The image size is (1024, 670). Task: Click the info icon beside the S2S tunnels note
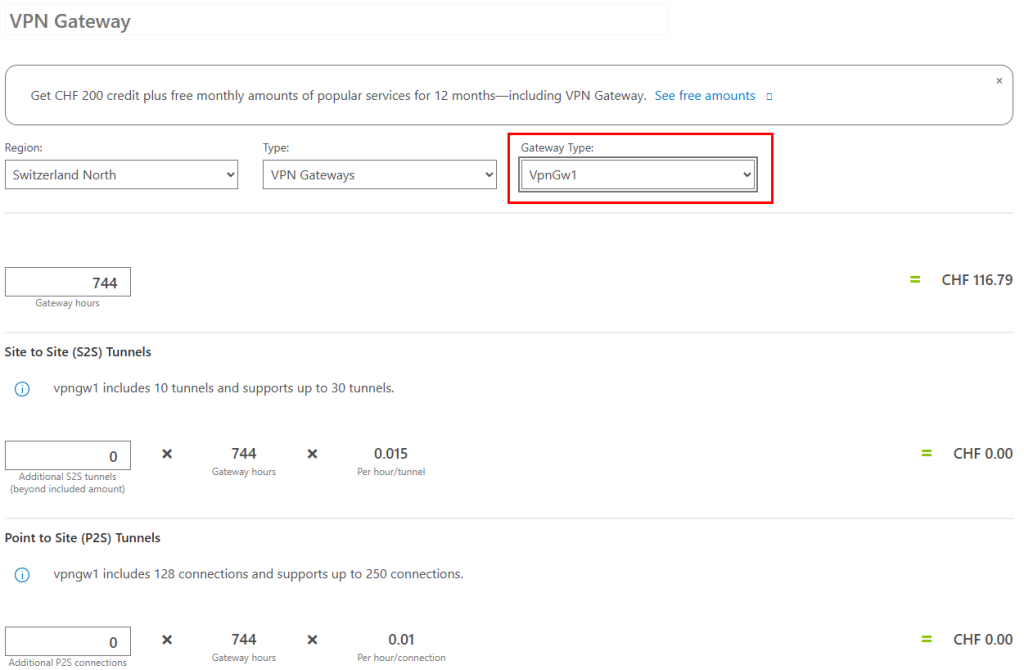[x=22, y=389]
